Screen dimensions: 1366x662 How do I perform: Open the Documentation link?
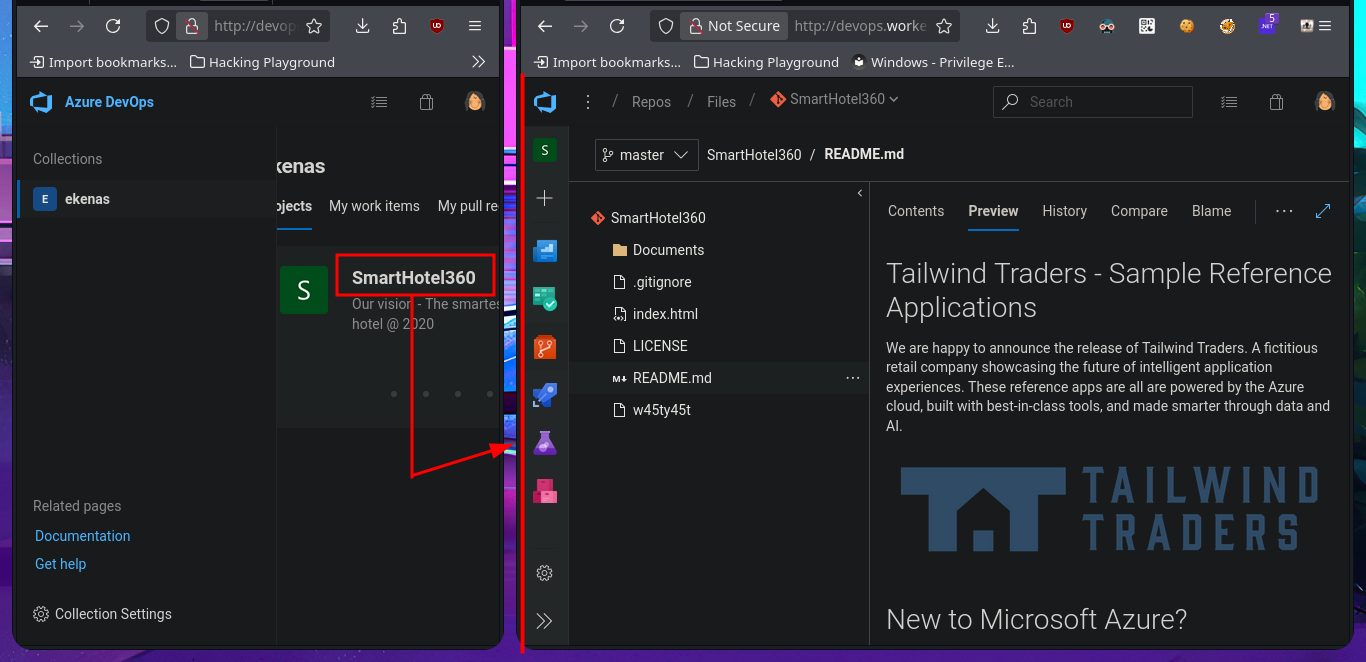click(x=82, y=536)
